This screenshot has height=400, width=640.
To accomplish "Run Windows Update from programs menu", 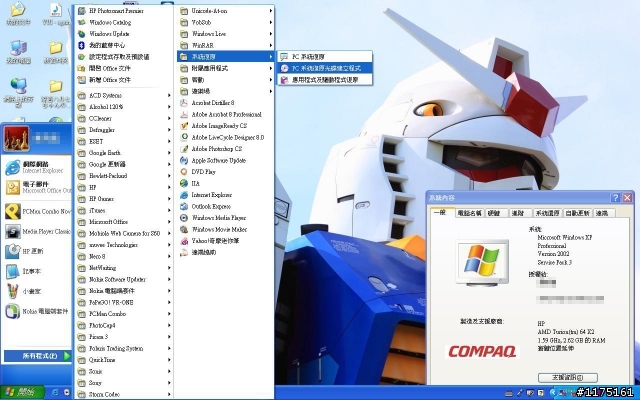I will pyautogui.click(x=124, y=34).
